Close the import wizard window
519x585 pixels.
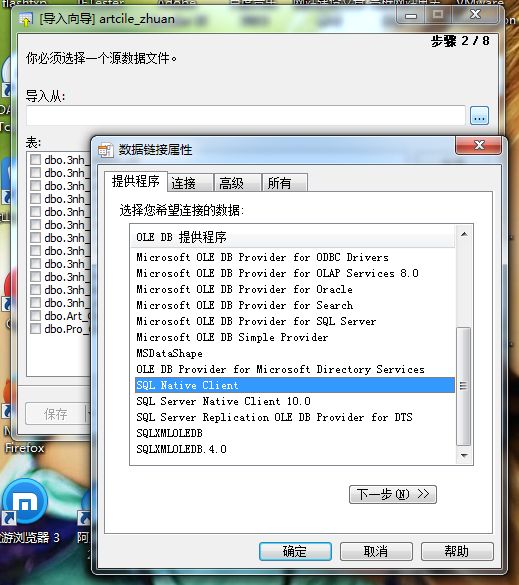[475, 15]
